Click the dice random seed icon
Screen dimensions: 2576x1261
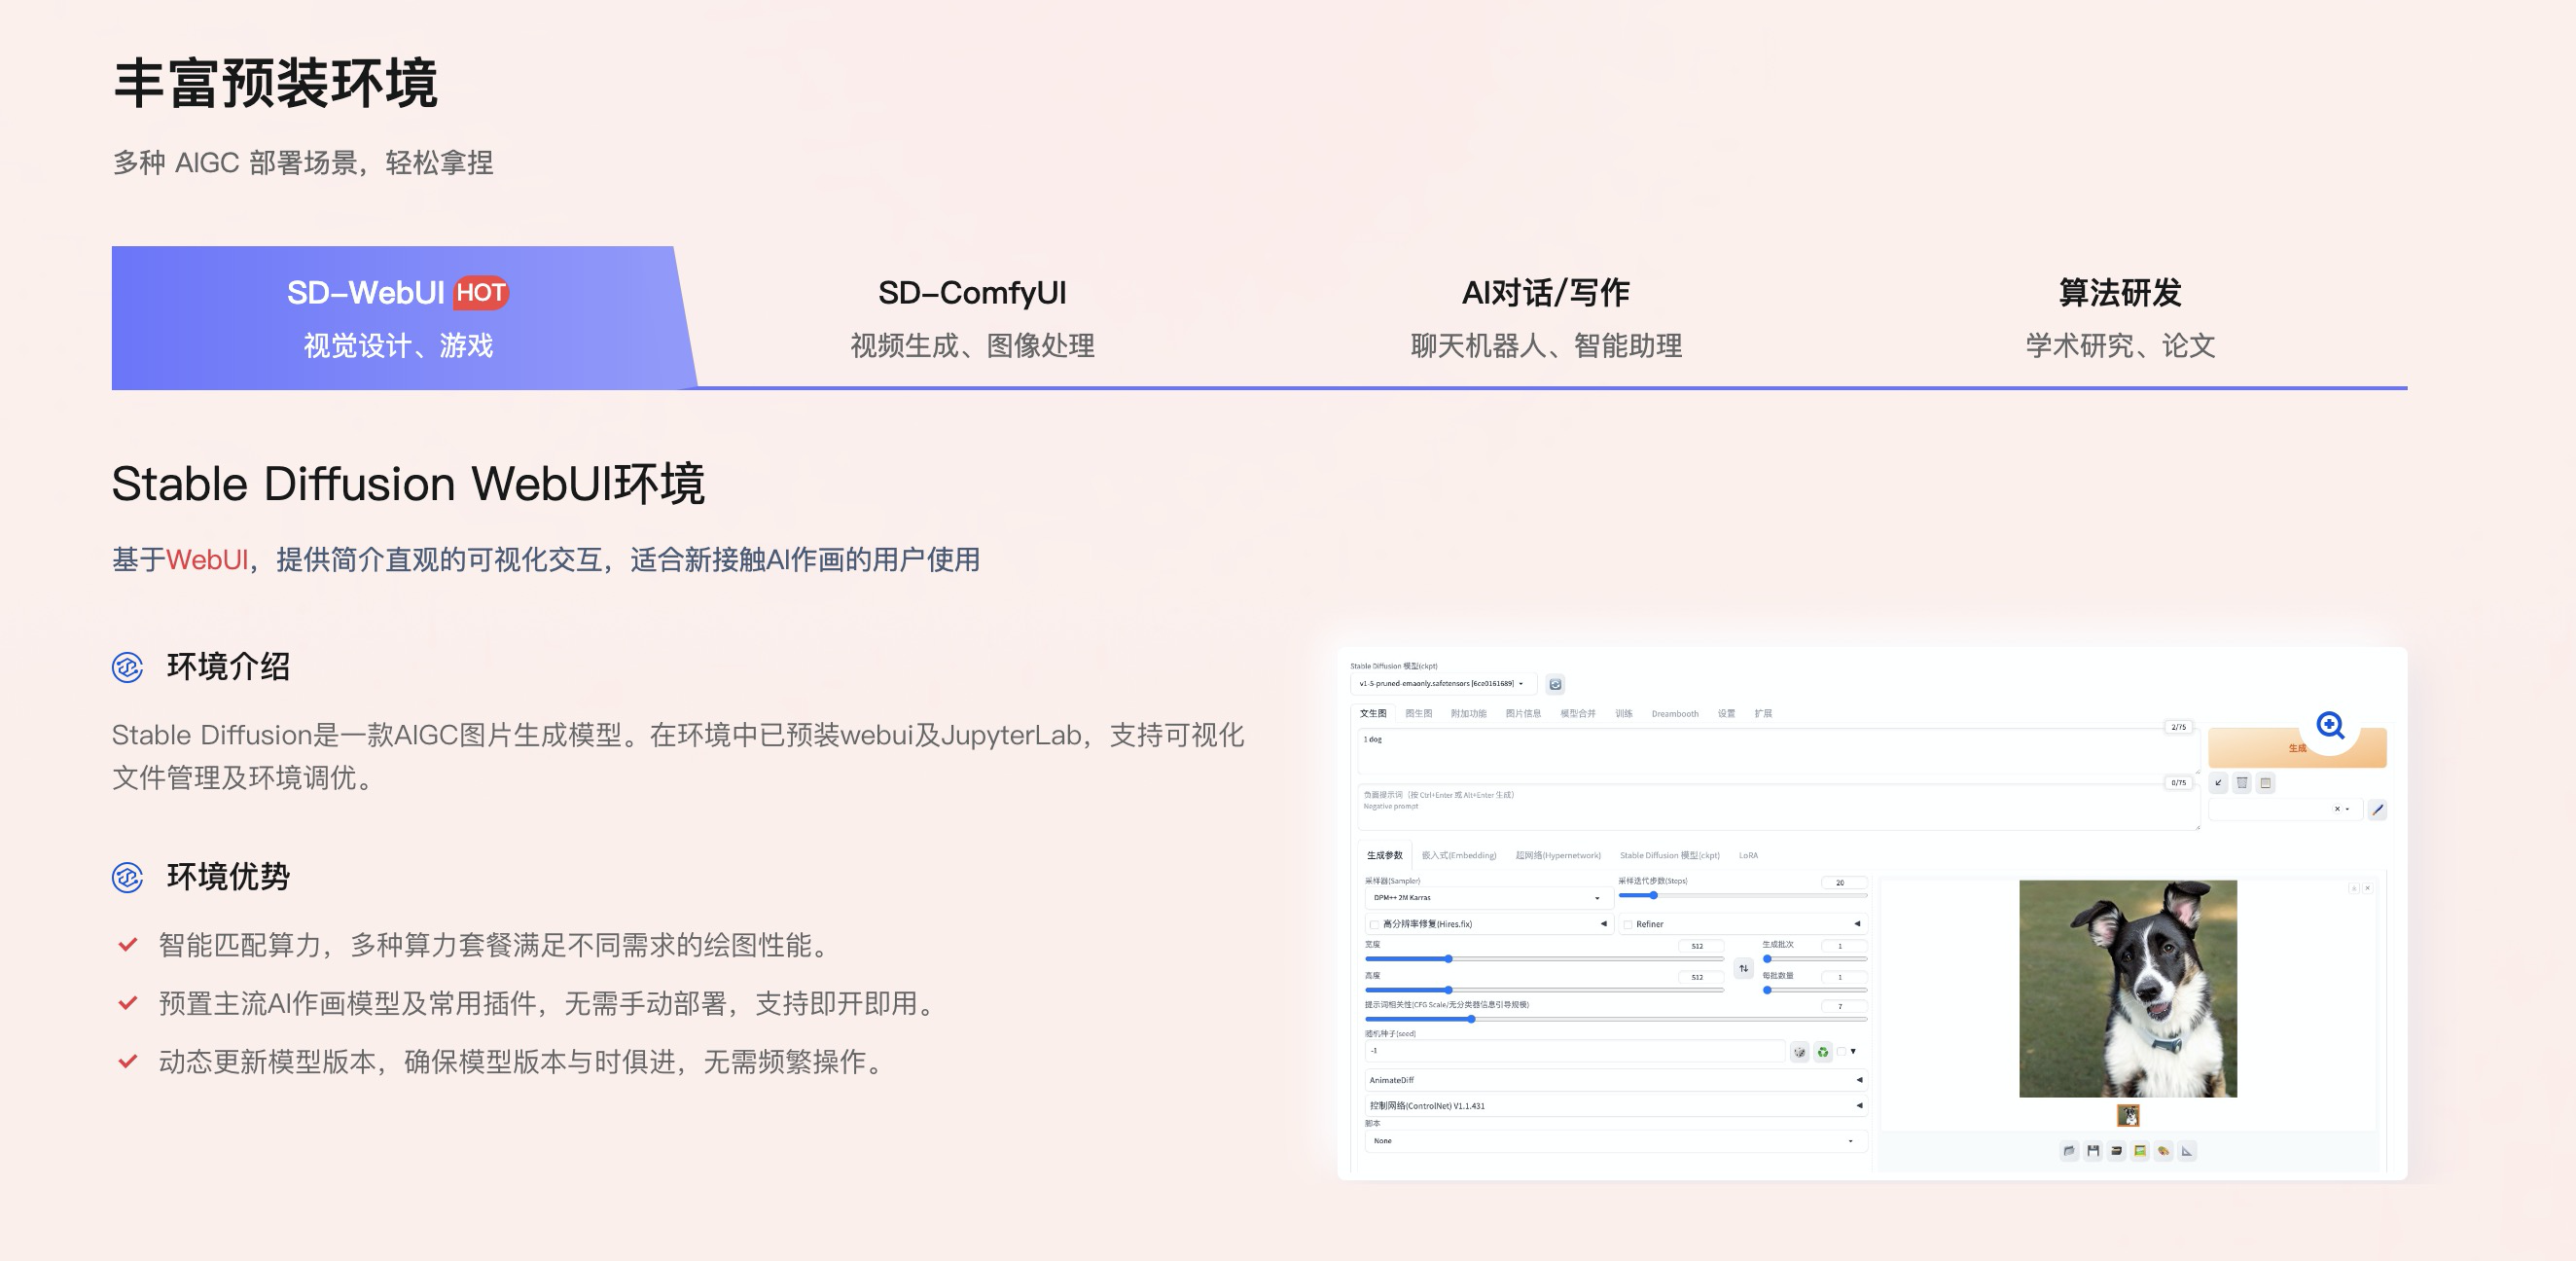pyautogui.click(x=1800, y=1051)
